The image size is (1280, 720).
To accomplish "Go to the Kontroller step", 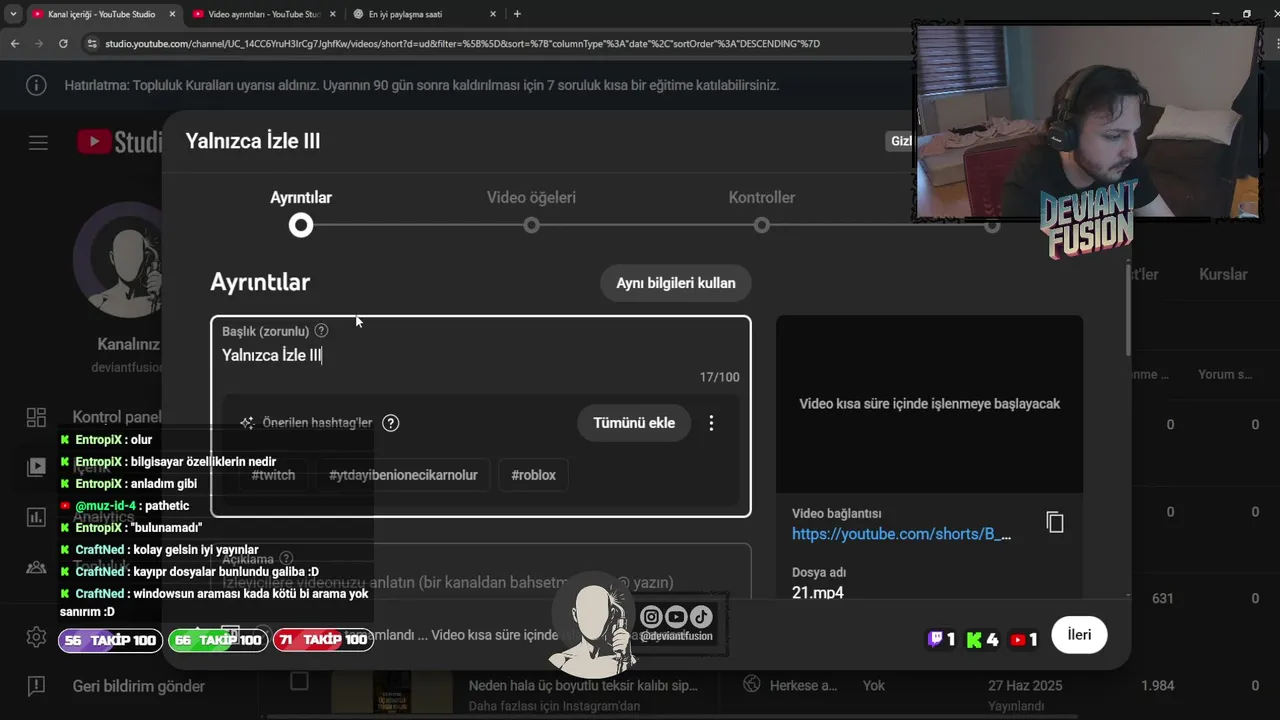I will pos(762,212).
